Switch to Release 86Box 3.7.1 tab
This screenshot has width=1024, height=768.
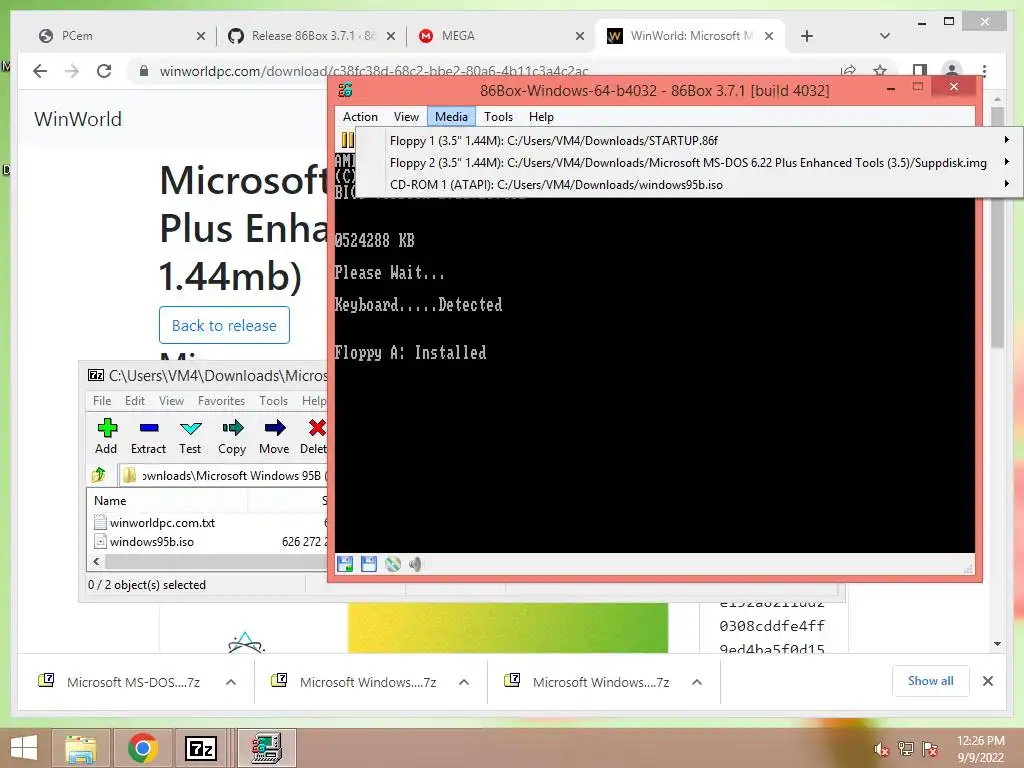[x=313, y=36]
